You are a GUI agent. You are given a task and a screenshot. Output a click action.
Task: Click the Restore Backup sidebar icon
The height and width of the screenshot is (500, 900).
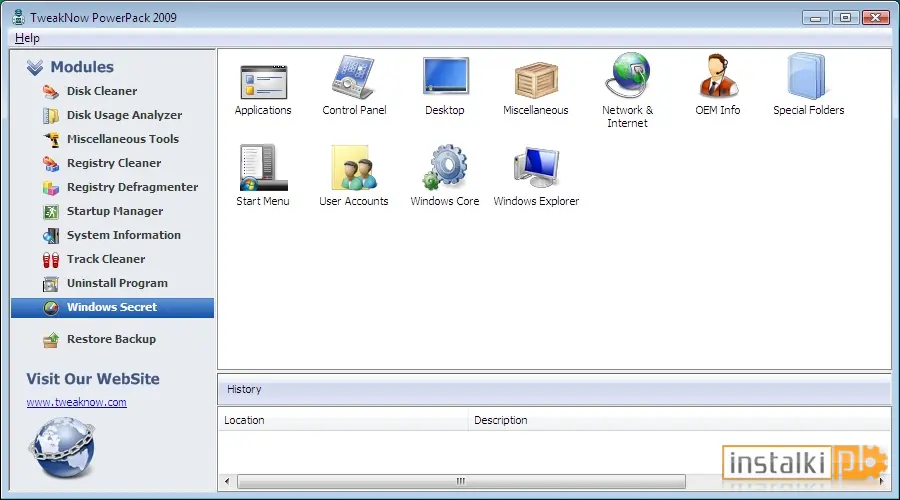tap(51, 340)
